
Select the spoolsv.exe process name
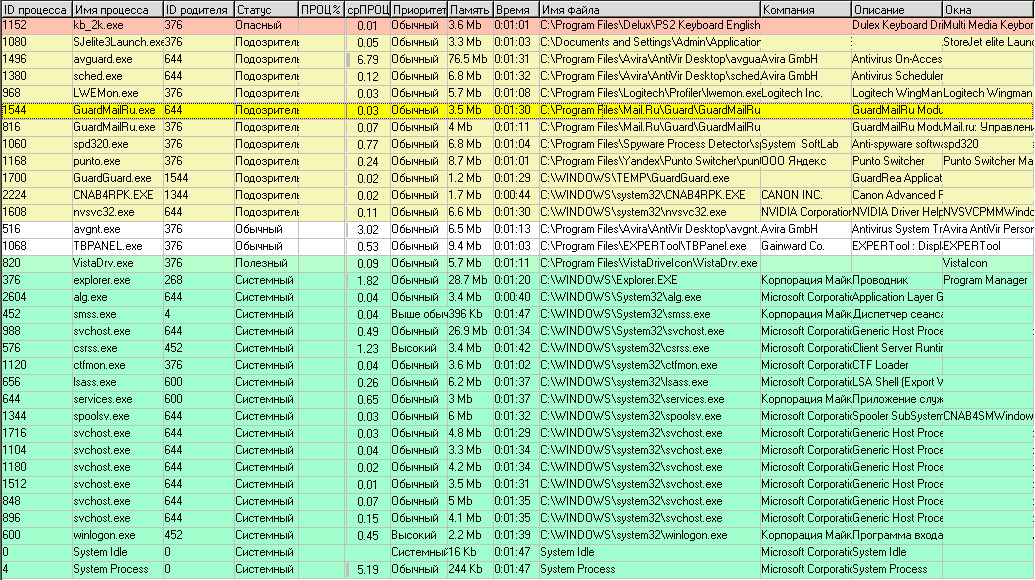pyautogui.click(x=102, y=417)
